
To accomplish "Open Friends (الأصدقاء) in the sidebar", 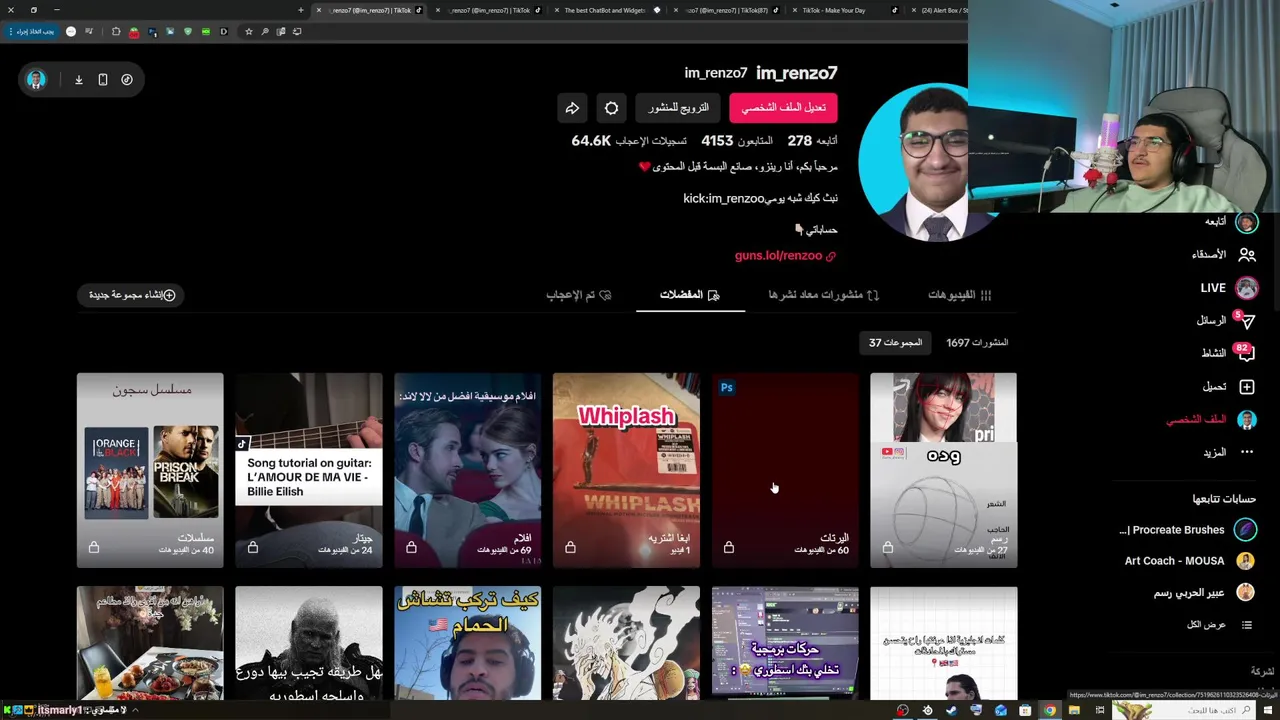I will pos(1222,255).
